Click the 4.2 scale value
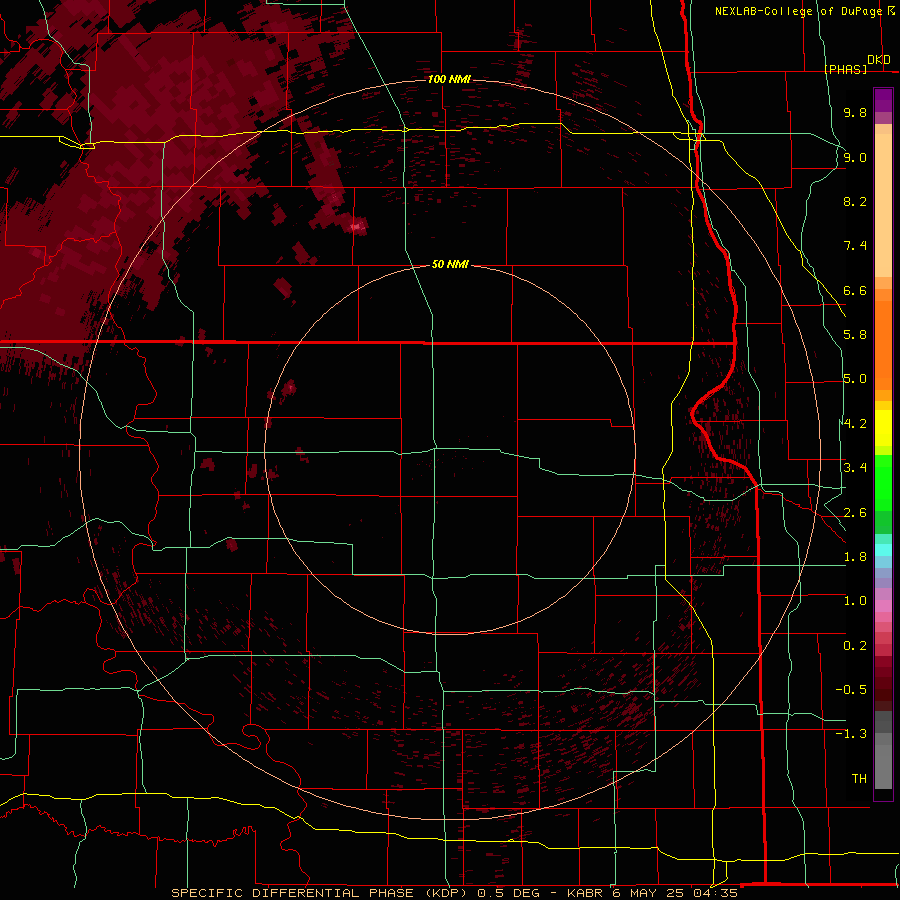 855,424
